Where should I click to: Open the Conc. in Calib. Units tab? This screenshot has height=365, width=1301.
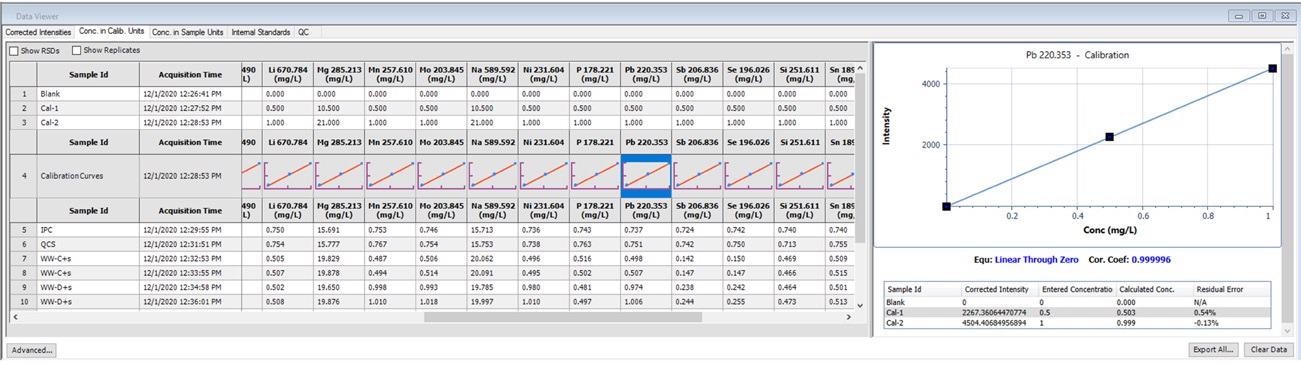coord(111,32)
